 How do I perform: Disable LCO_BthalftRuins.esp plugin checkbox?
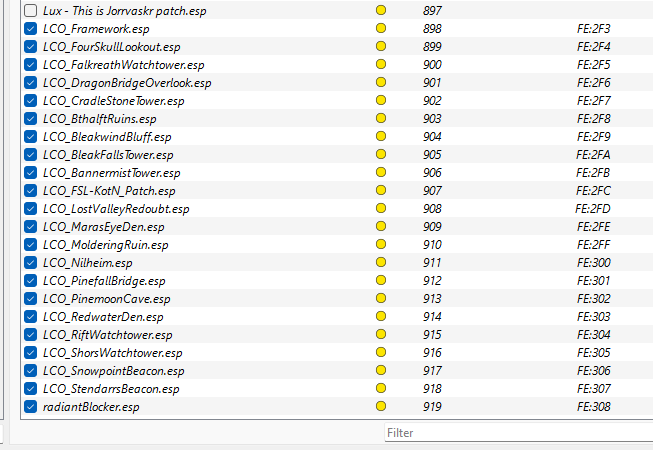point(30,118)
